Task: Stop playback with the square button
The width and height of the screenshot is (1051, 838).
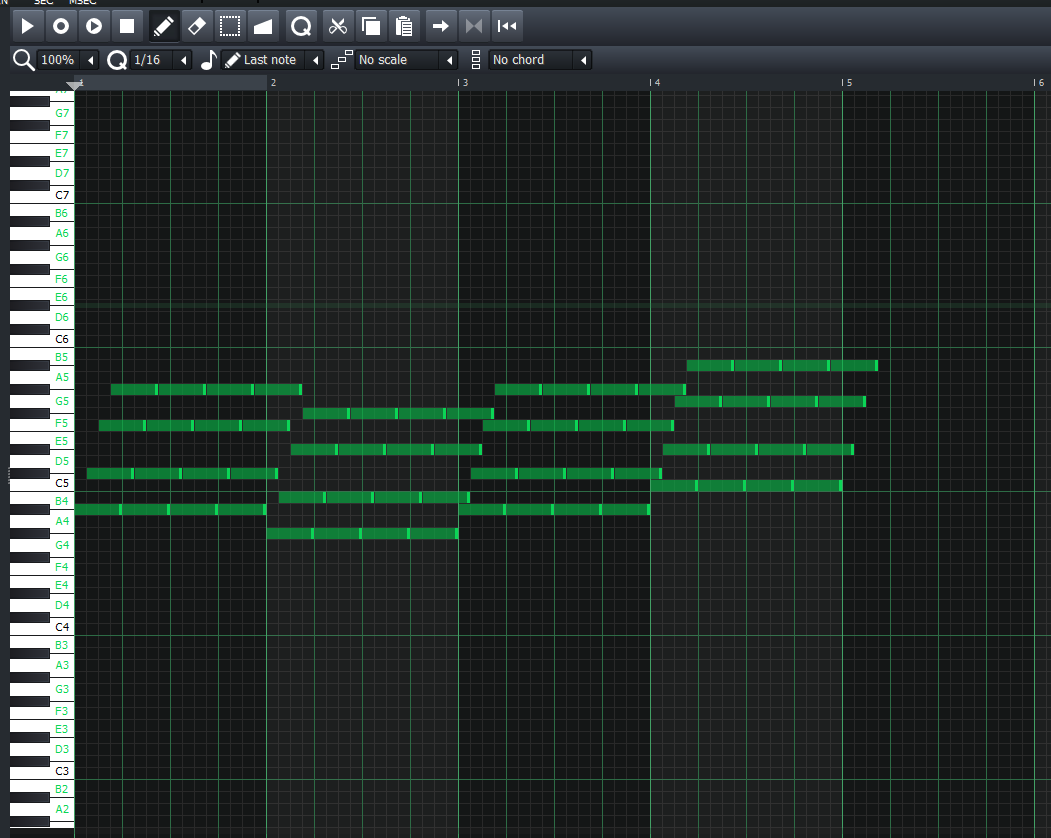Action: tap(127, 26)
